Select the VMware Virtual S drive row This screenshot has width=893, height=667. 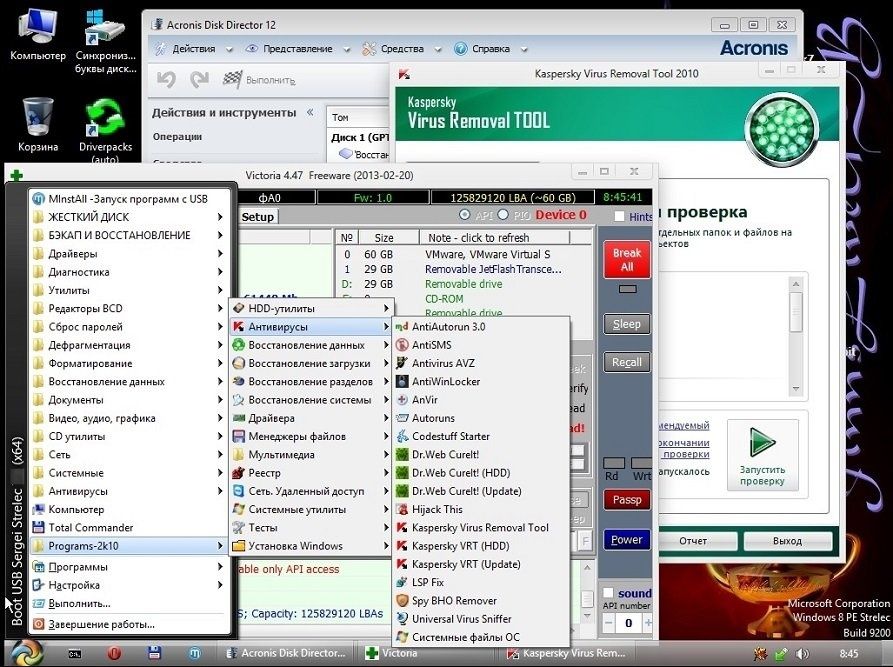point(463,254)
